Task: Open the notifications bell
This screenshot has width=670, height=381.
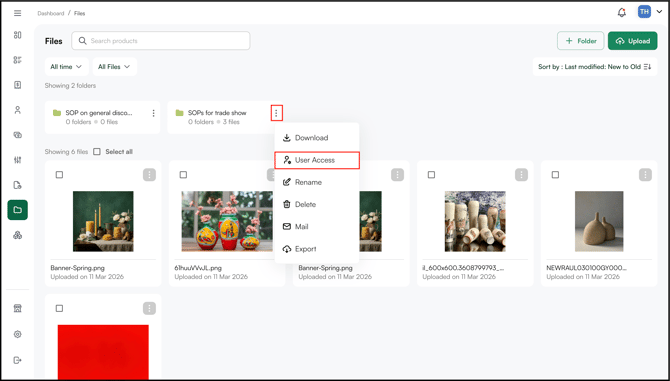Action: point(622,12)
